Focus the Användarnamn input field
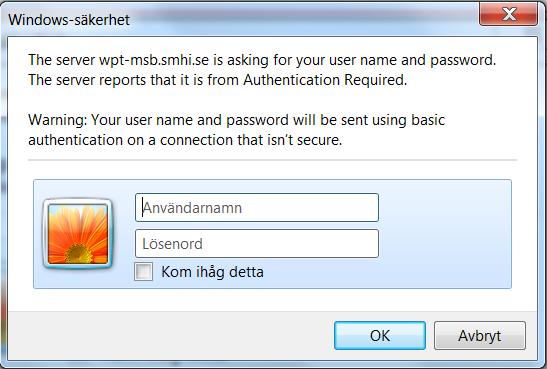 257,208
